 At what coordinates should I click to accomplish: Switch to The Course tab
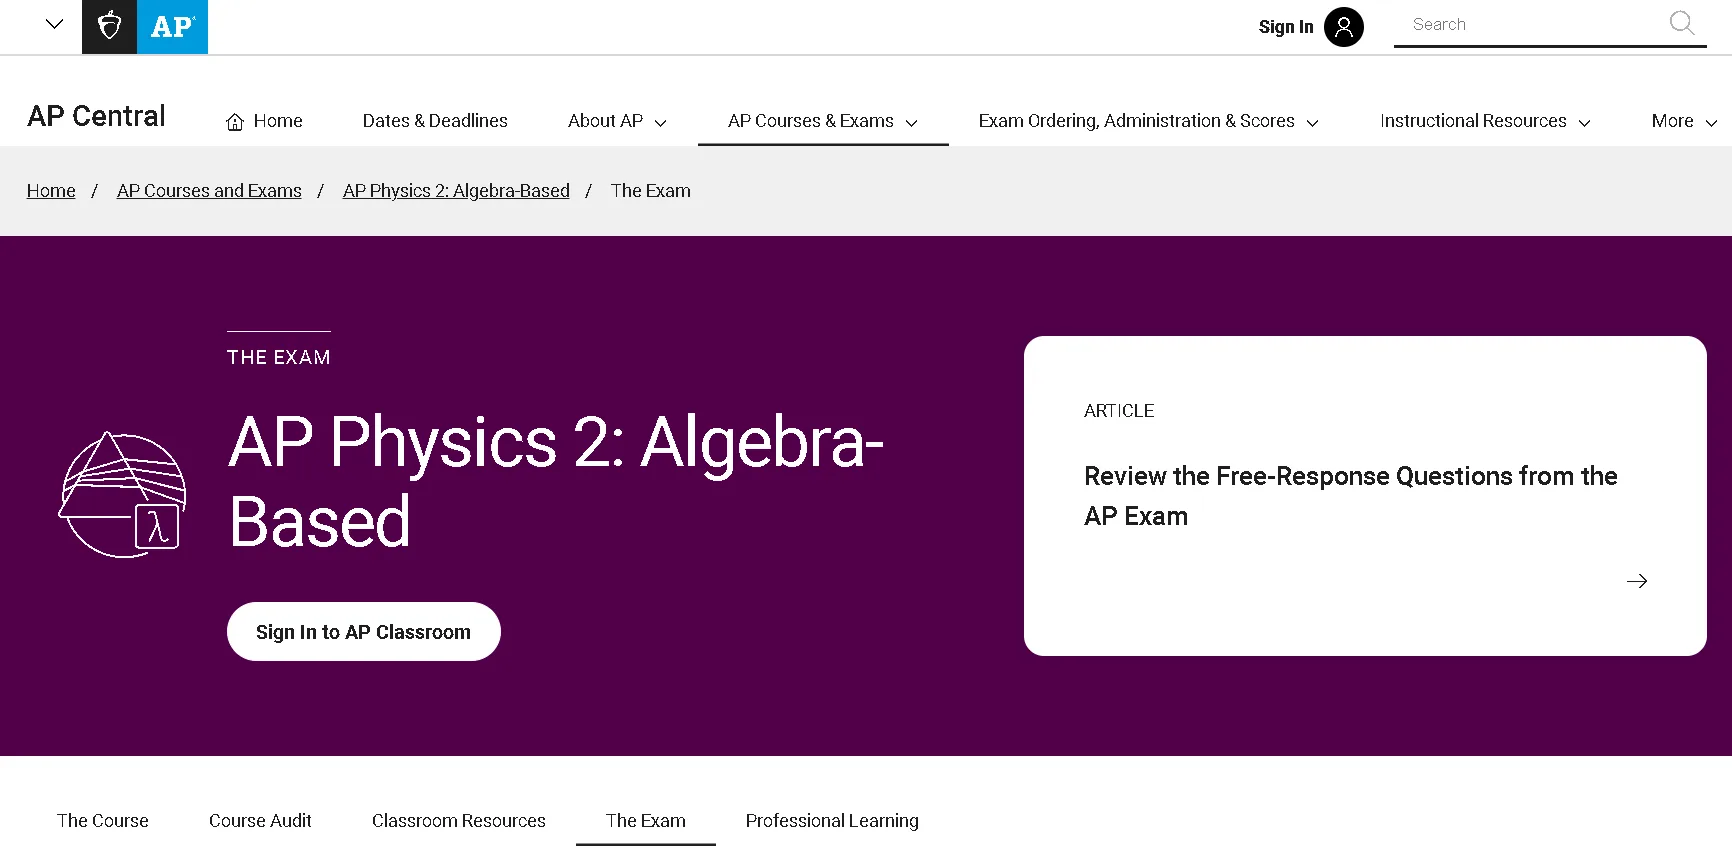(x=102, y=820)
